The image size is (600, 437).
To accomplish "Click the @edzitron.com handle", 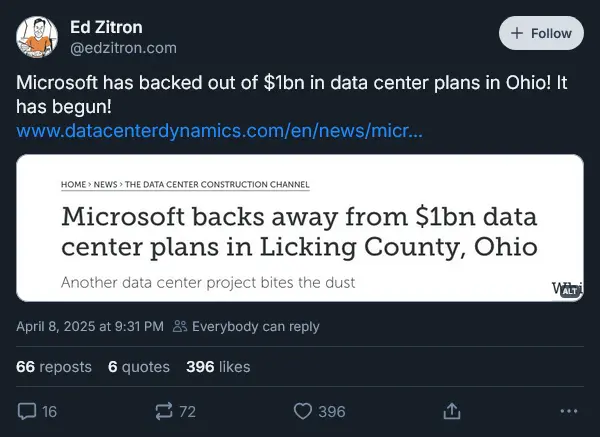I will point(122,47).
